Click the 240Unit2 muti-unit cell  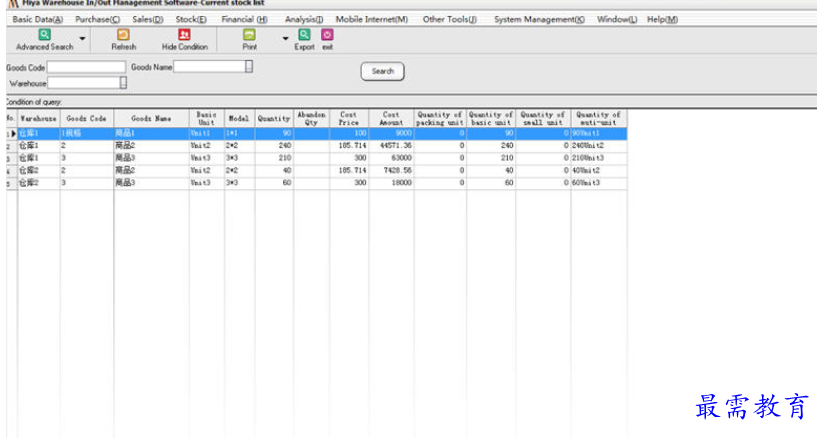point(599,145)
